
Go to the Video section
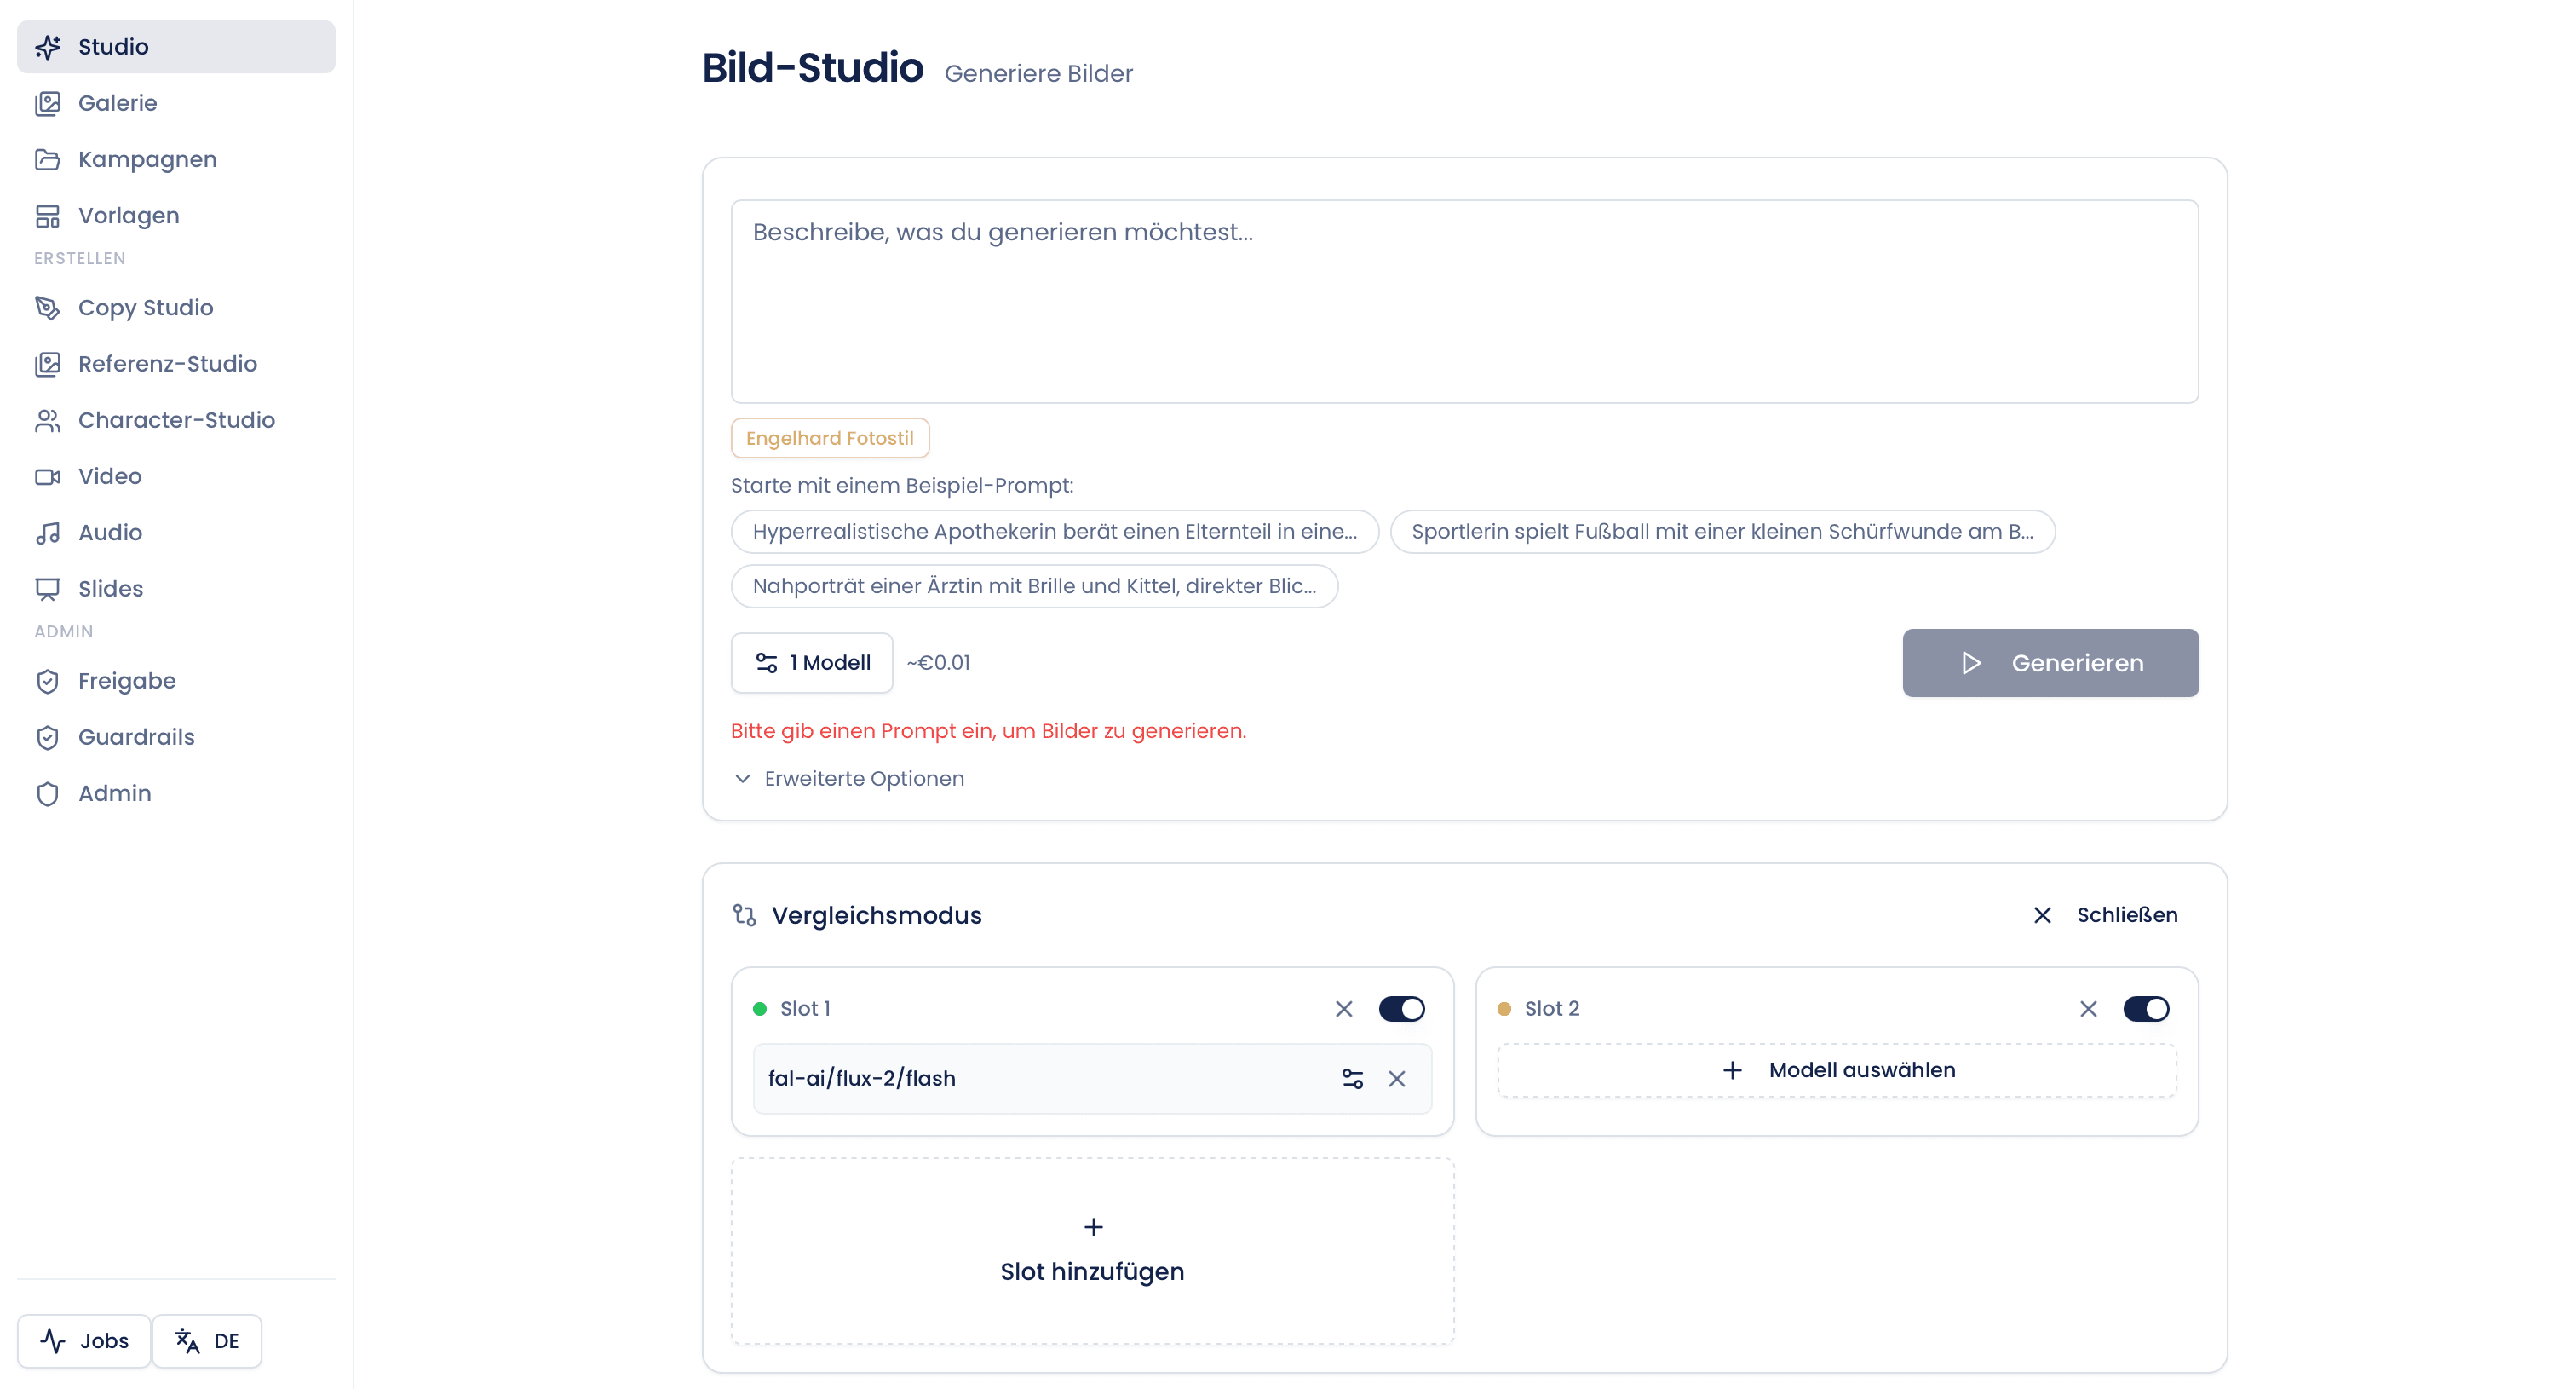[x=176, y=476]
